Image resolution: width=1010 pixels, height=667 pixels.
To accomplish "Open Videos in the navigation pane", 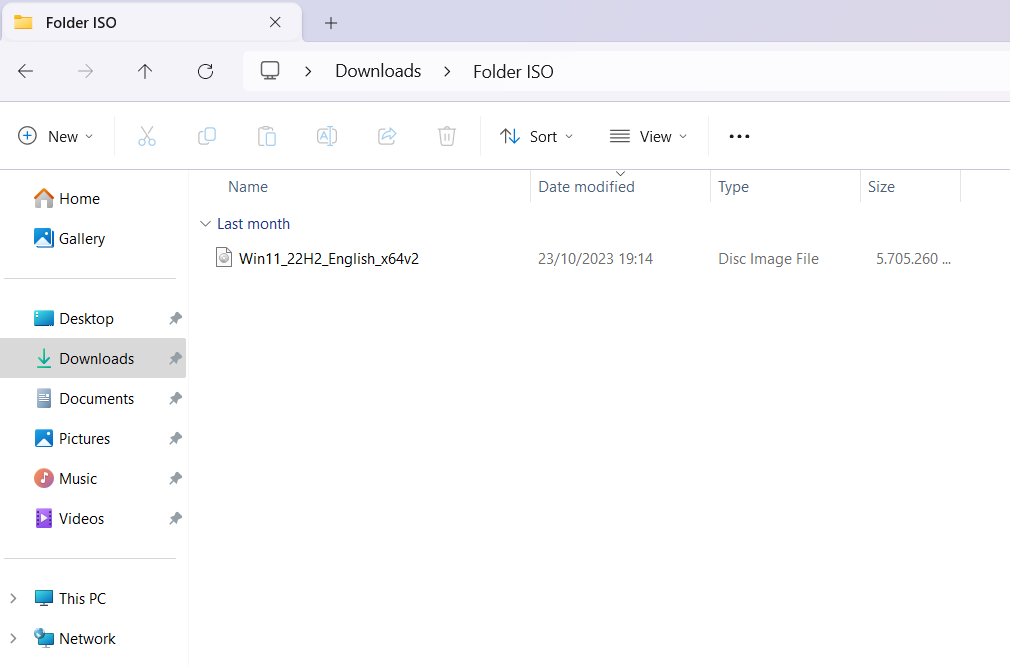I will tap(68, 518).
